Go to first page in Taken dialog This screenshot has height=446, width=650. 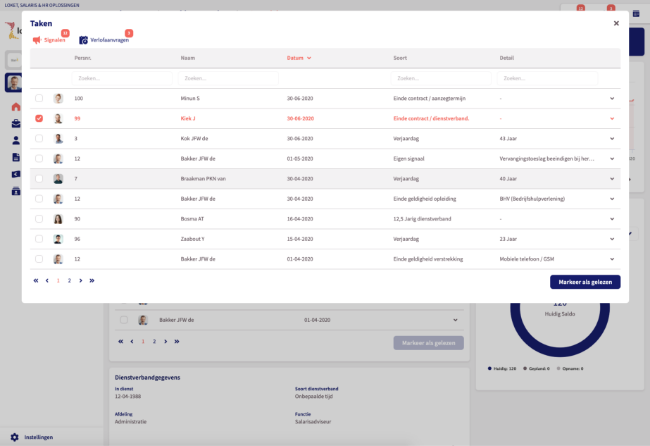tap(36, 281)
